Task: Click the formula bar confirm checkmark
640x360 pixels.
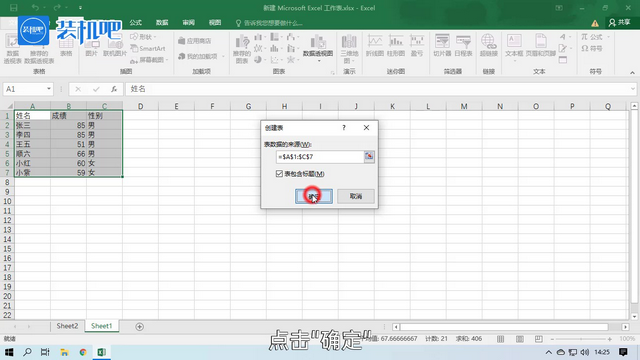Action: pyautogui.click(x=96, y=89)
